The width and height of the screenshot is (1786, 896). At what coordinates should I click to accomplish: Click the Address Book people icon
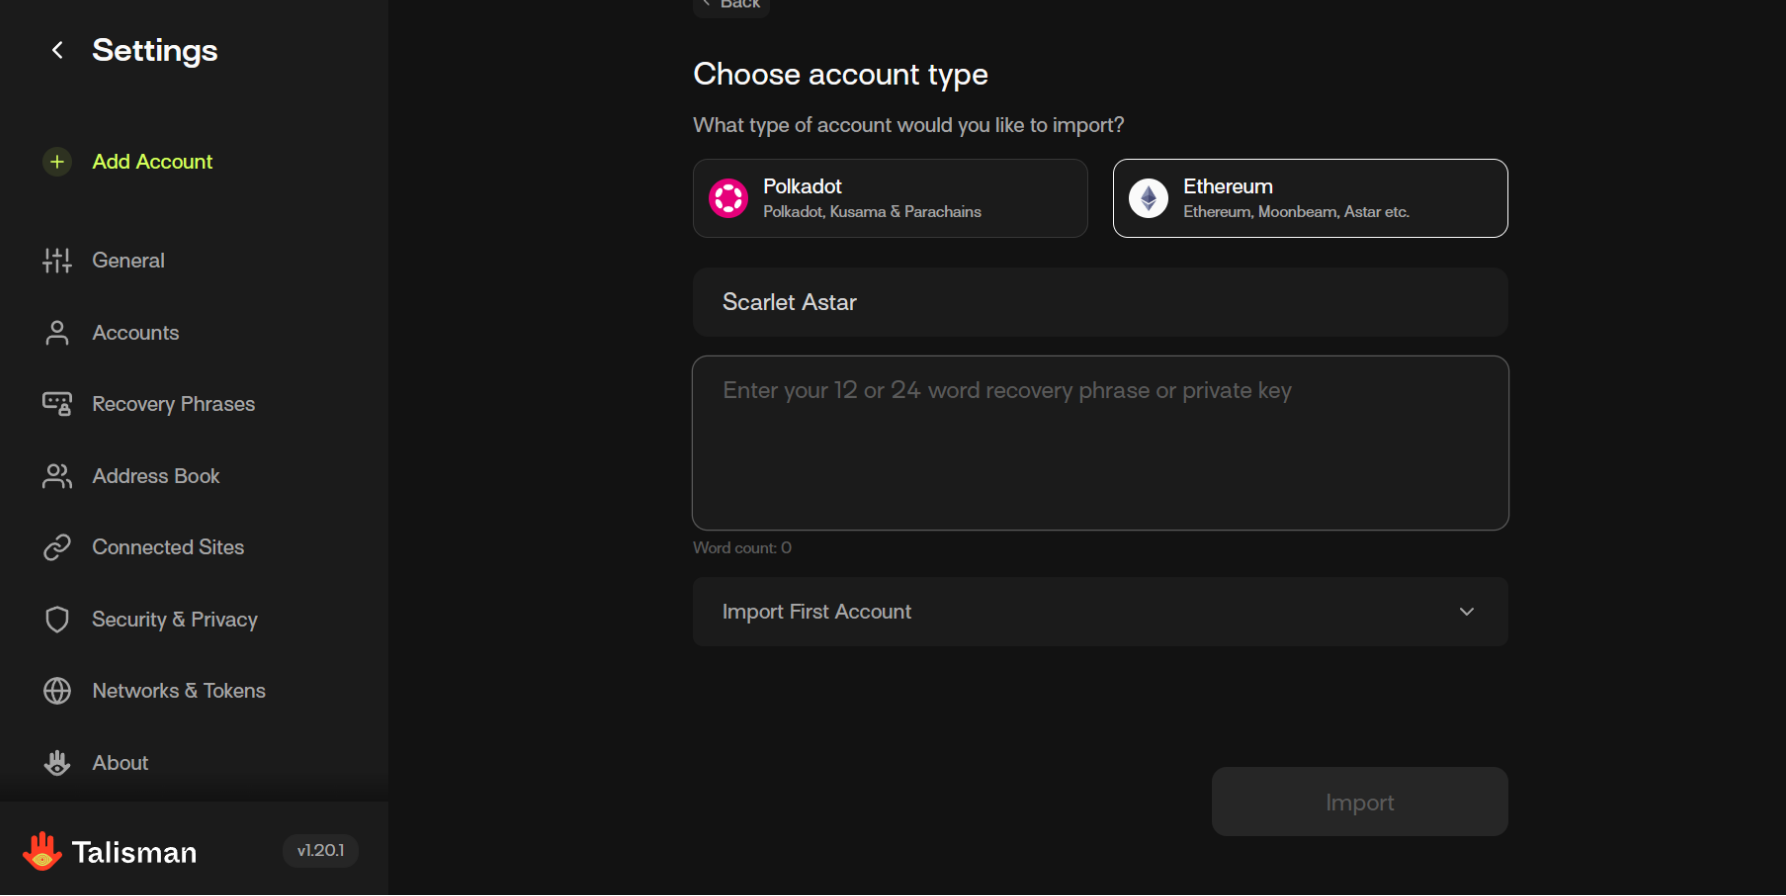point(57,476)
